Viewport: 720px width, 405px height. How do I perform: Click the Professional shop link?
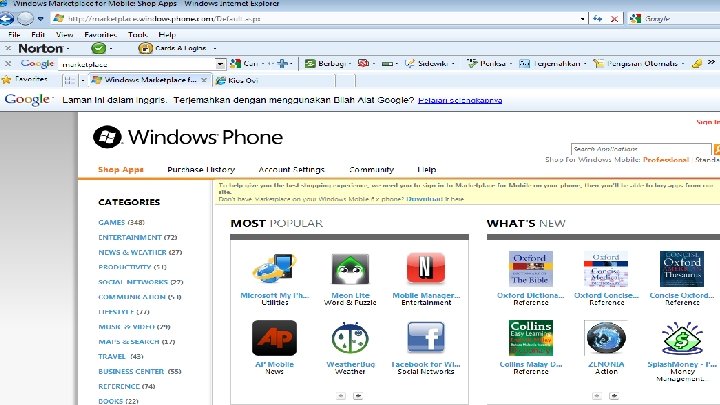click(666, 160)
